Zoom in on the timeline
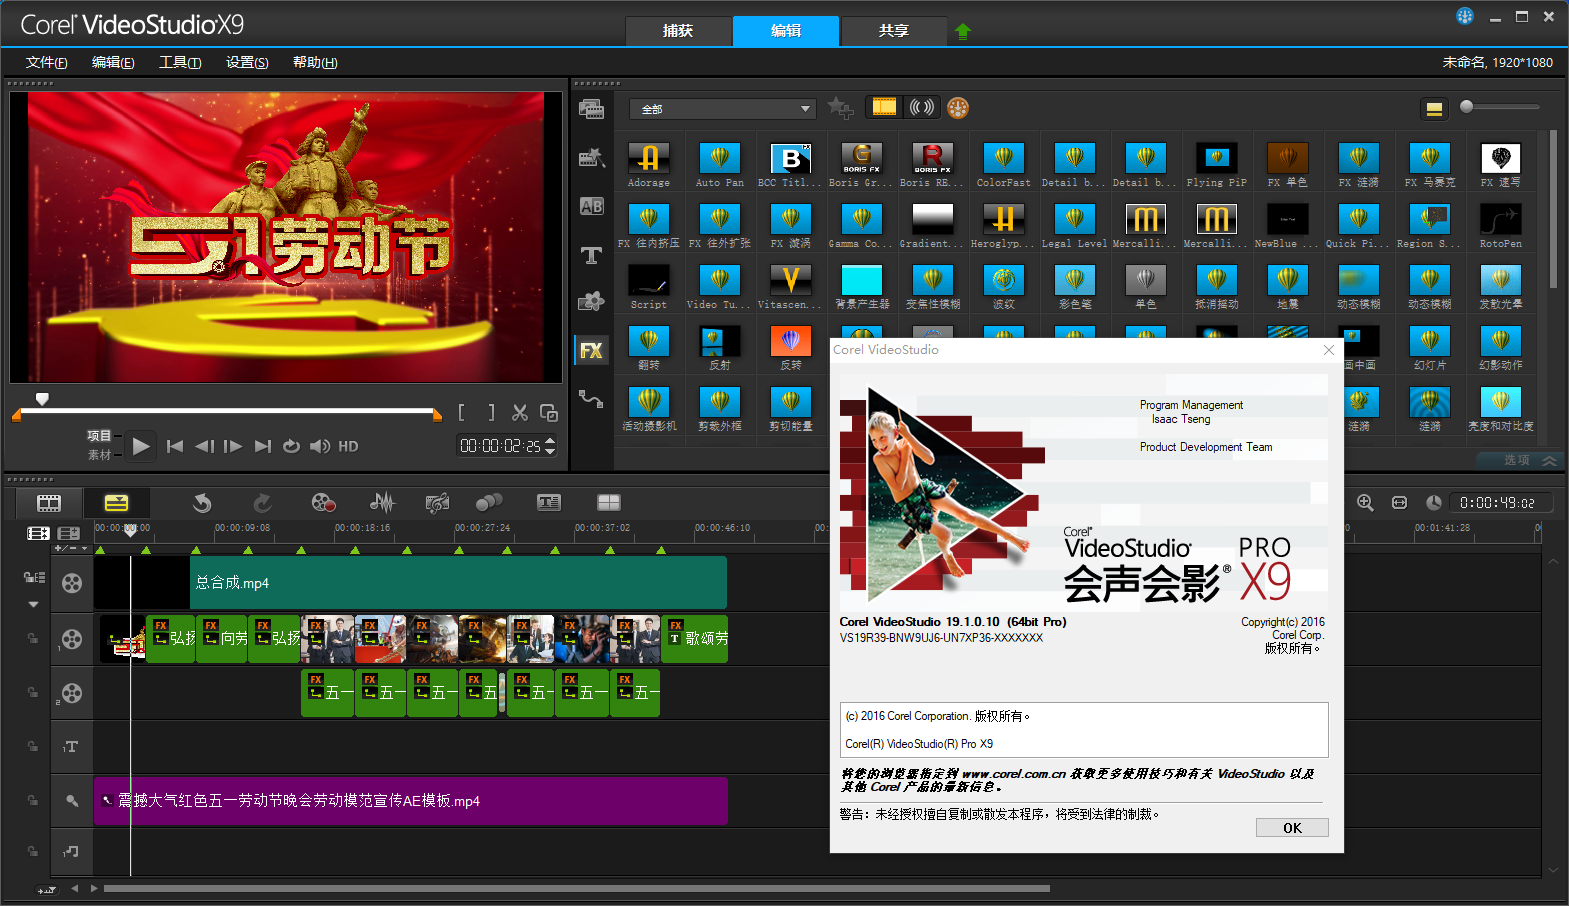 [1365, 503]
